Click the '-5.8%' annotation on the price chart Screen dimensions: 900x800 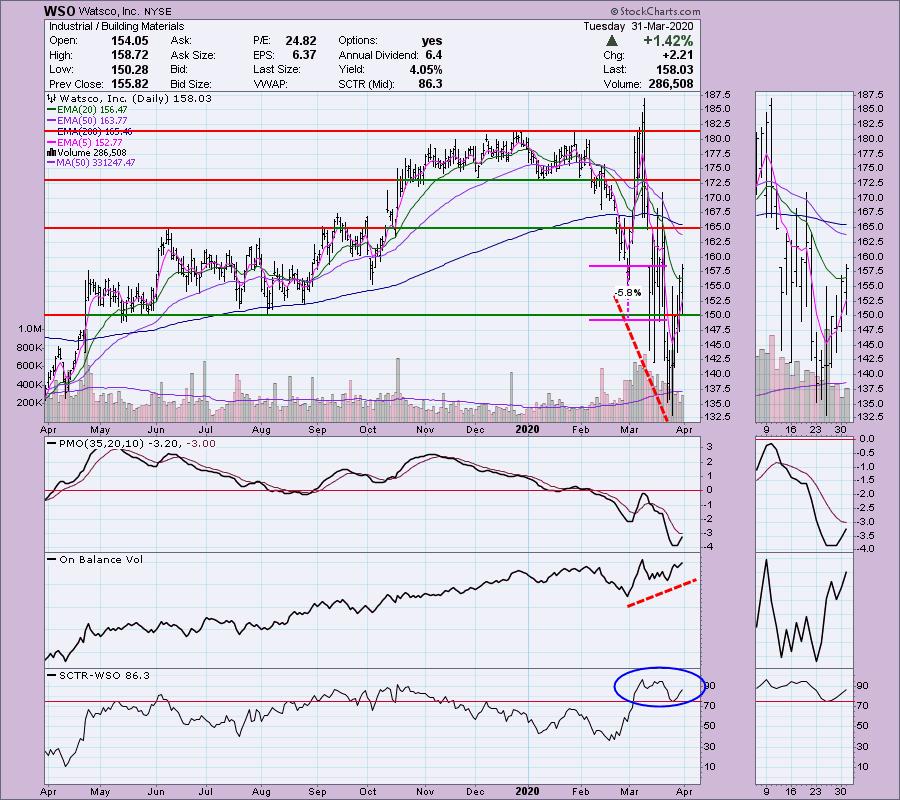(x=628, y=293)
